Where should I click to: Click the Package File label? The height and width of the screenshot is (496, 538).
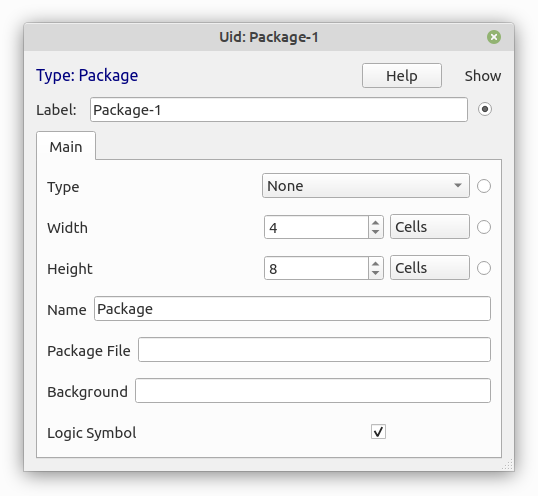click(x=89, y=351)
